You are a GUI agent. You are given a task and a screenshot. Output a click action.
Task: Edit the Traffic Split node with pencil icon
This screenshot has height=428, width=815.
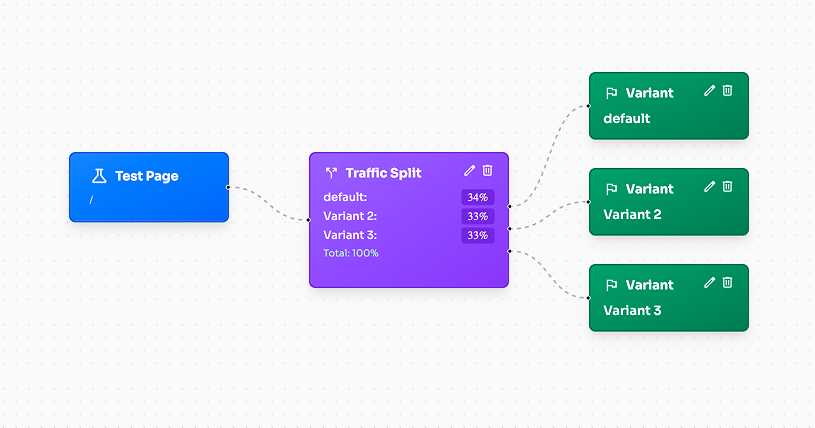pyautogui.click(x=470, y=171)
